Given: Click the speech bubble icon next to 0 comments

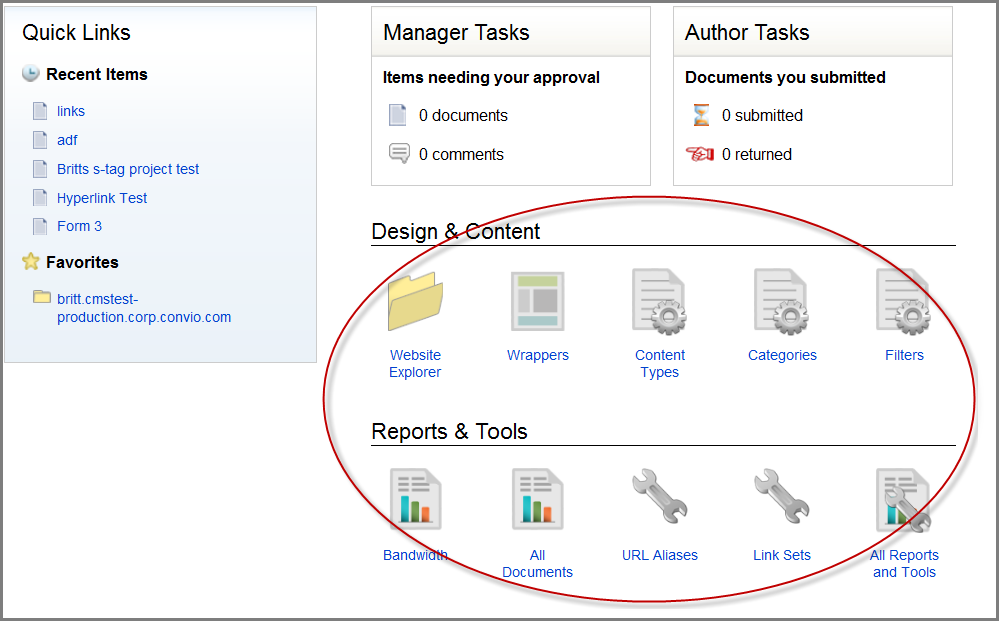Looking at the screenshot, I should coord(399,153).
